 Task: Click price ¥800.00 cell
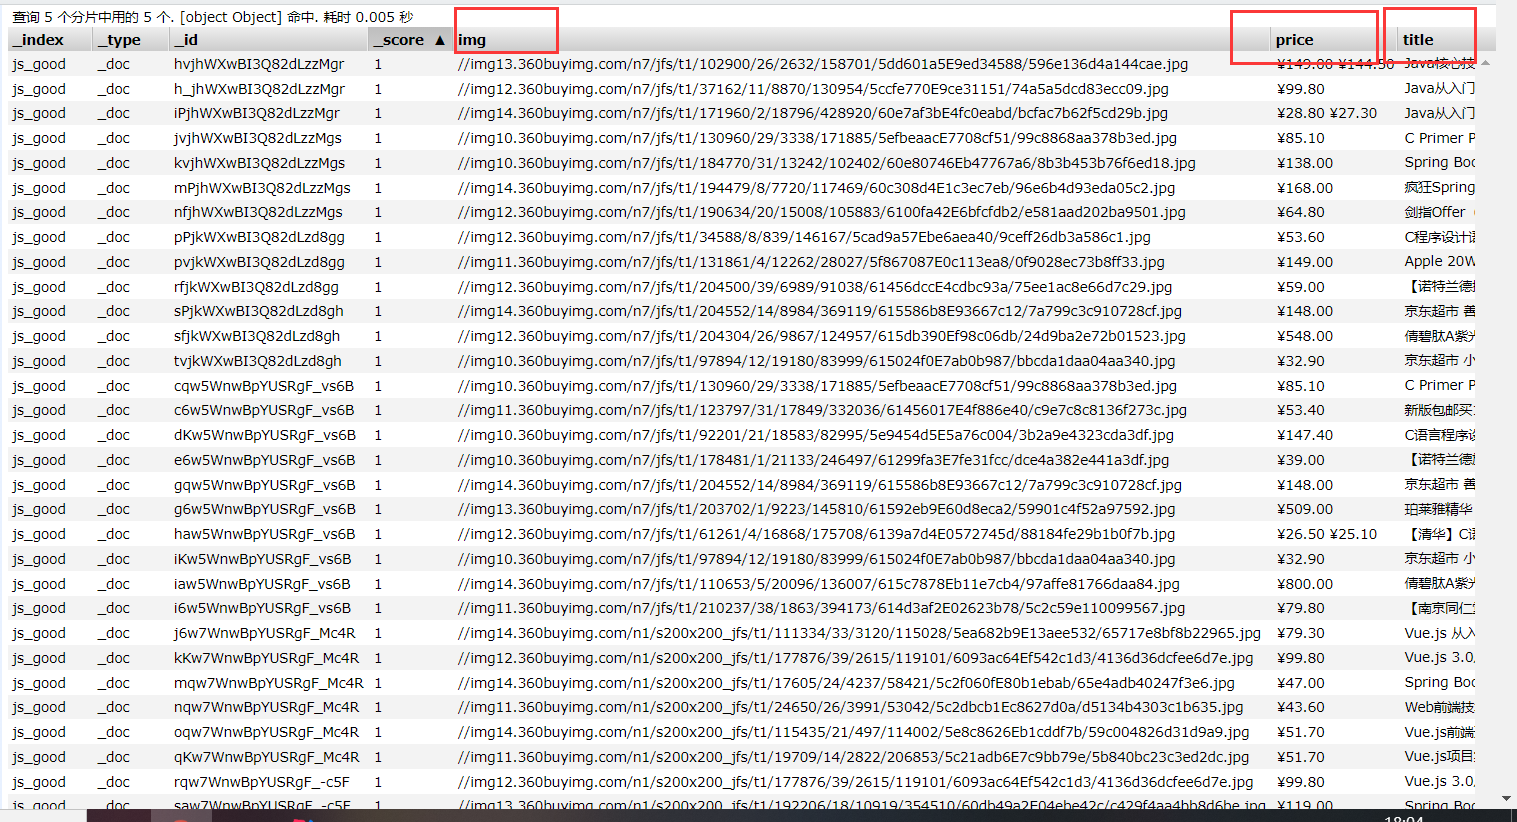[1305, 584]
